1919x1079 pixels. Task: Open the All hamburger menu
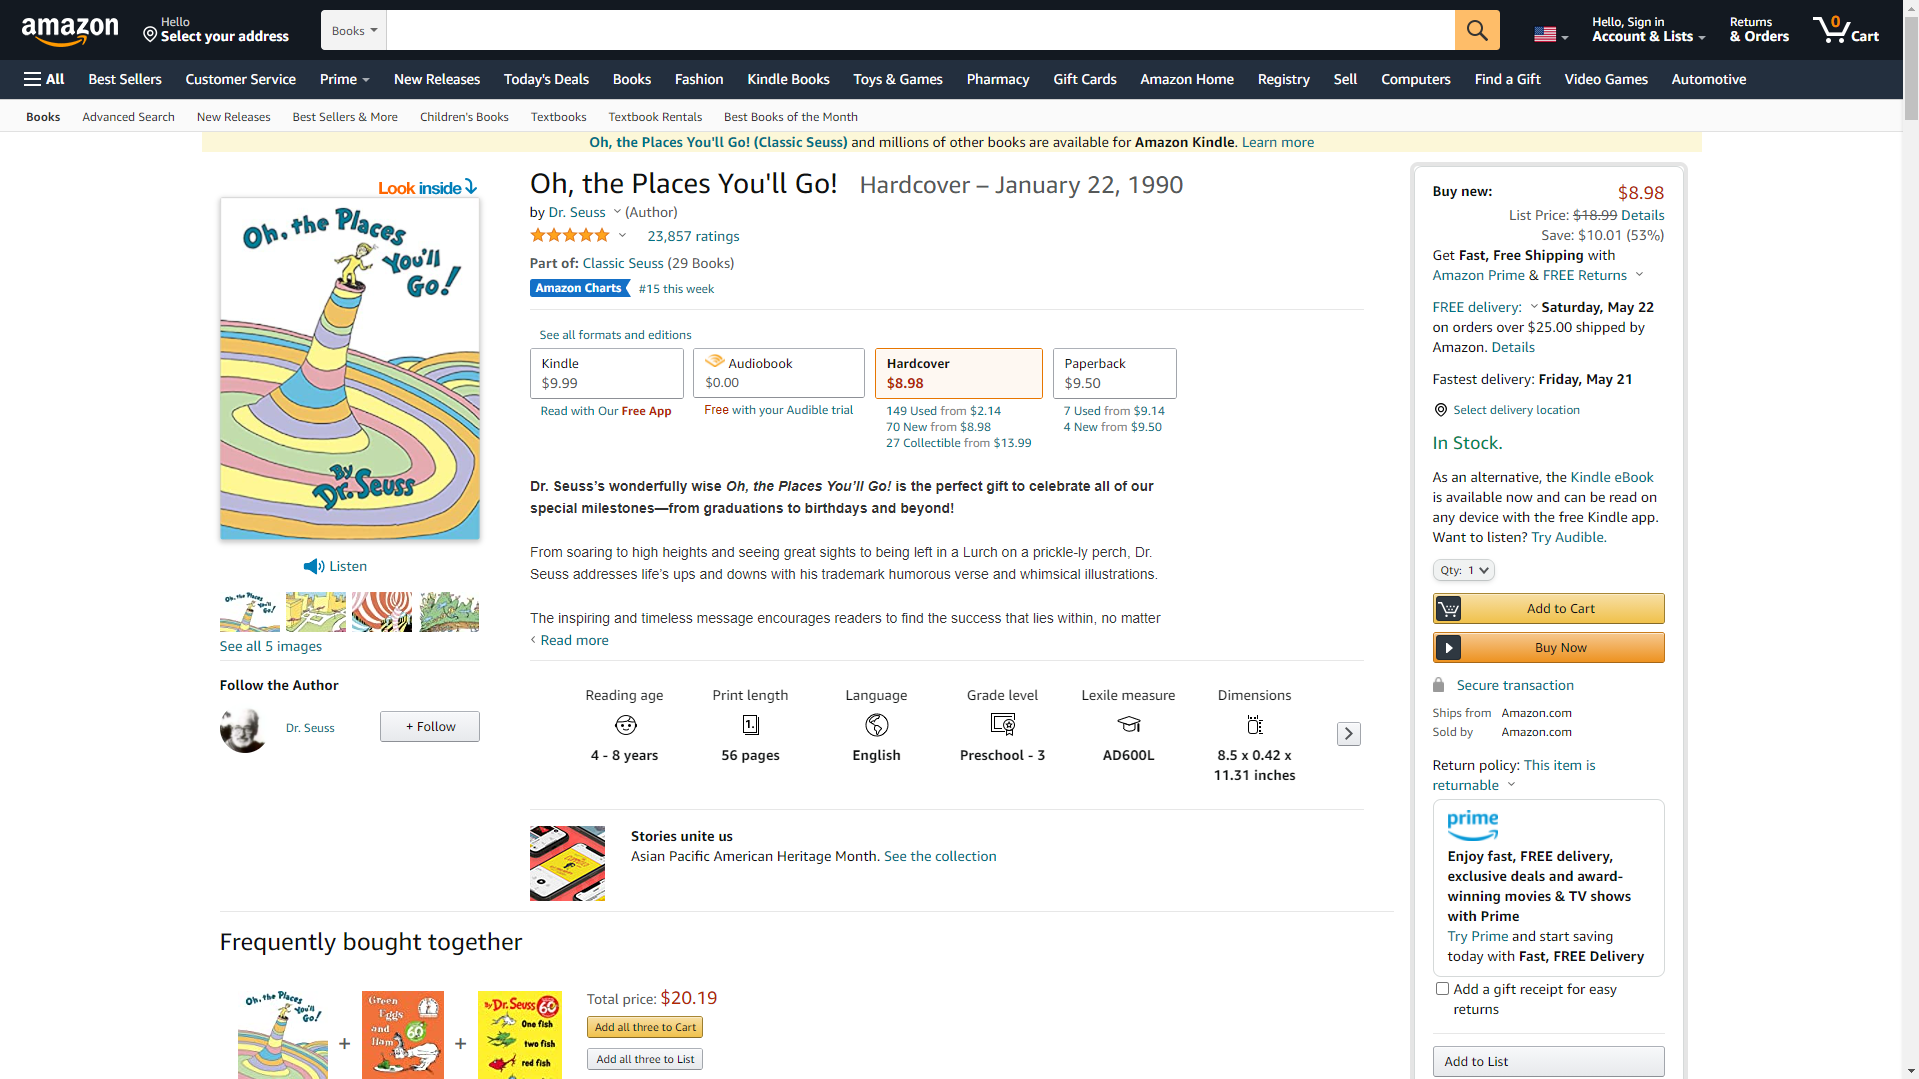coord(44,79)
